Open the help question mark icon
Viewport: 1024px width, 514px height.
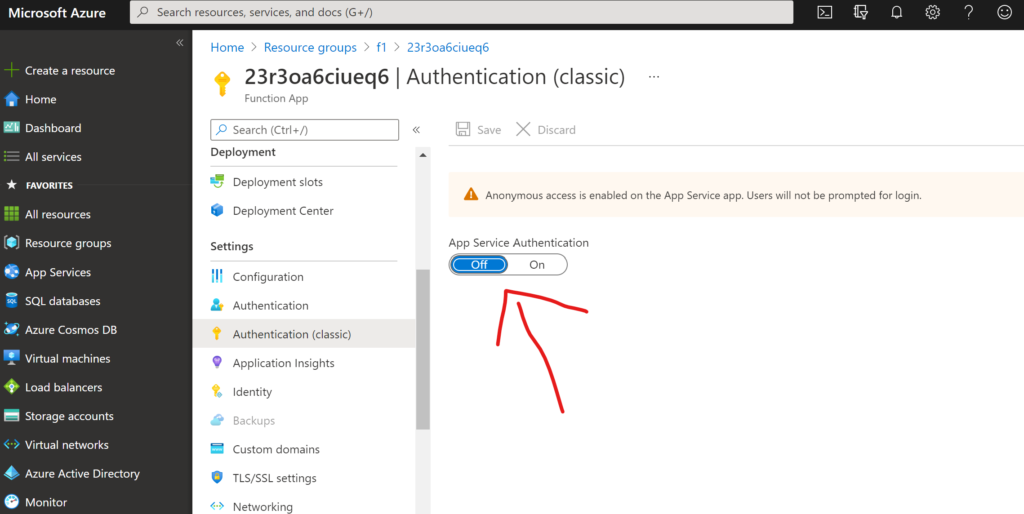[968, 12]
